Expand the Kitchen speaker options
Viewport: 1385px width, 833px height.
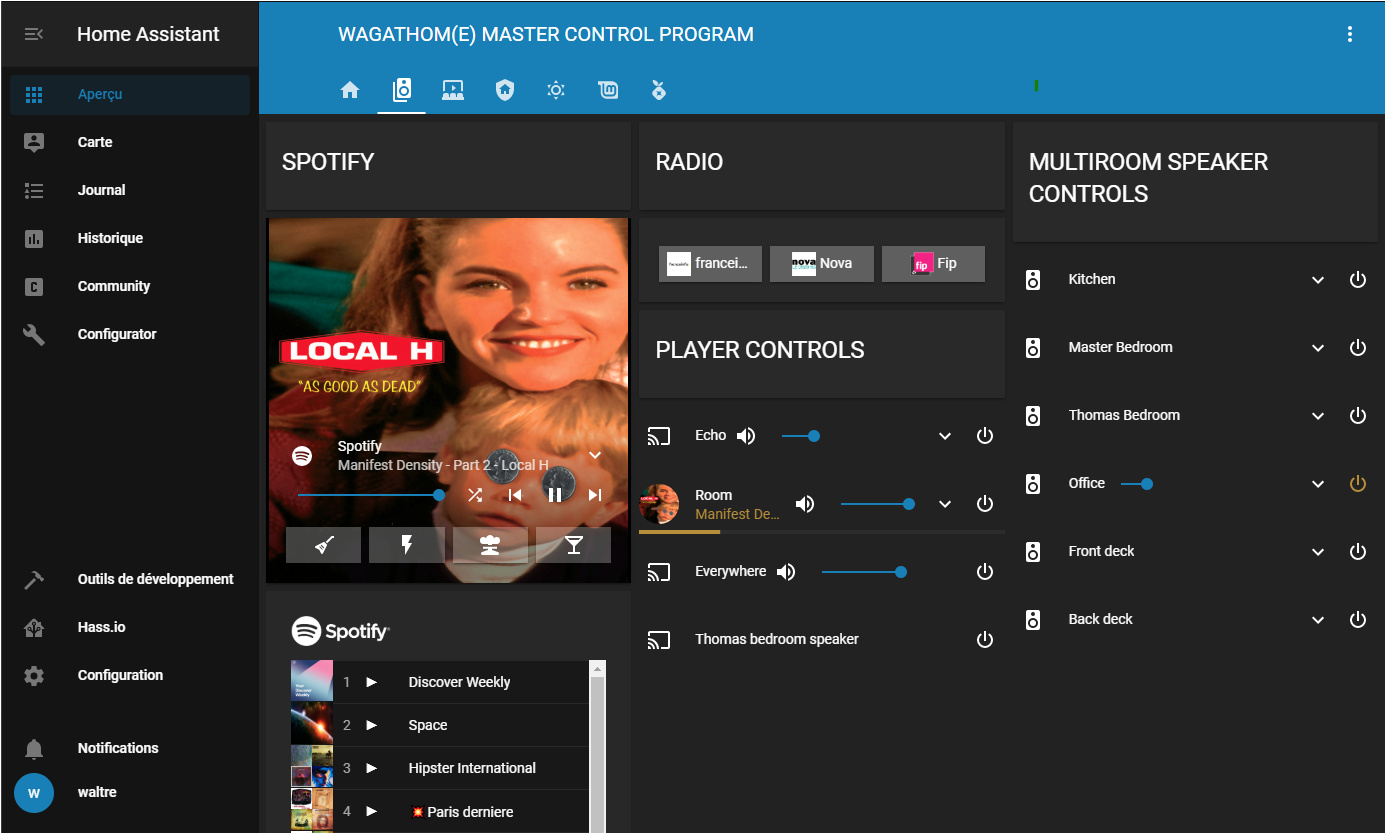coord(1318,280)
